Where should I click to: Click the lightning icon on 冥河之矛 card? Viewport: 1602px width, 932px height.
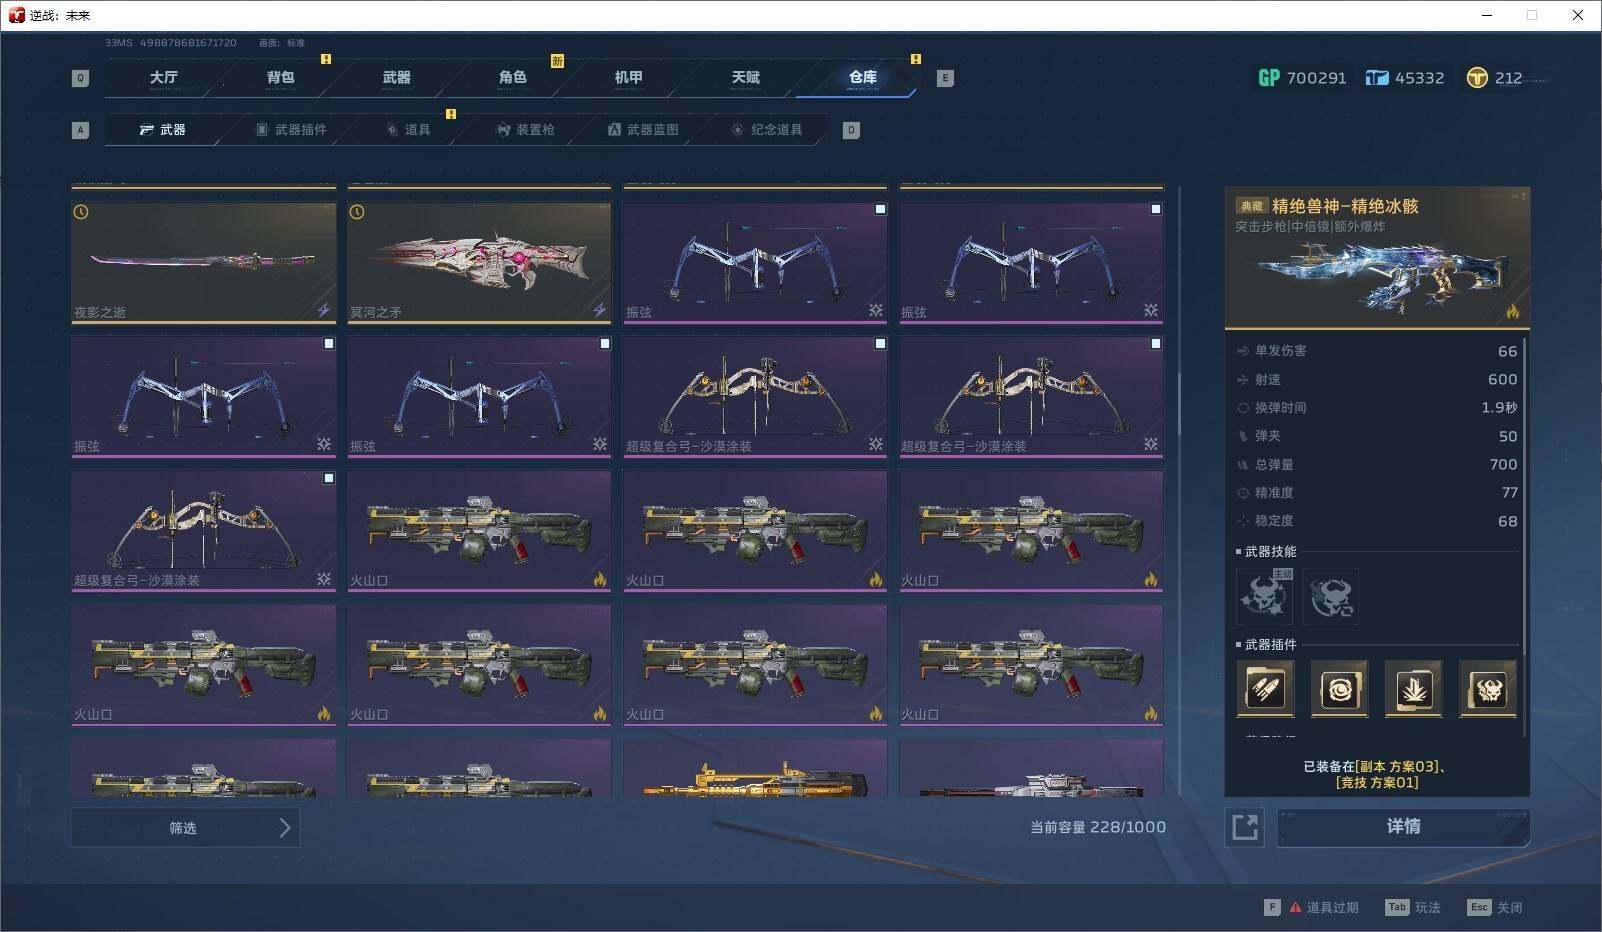click(x=599, y=311)
